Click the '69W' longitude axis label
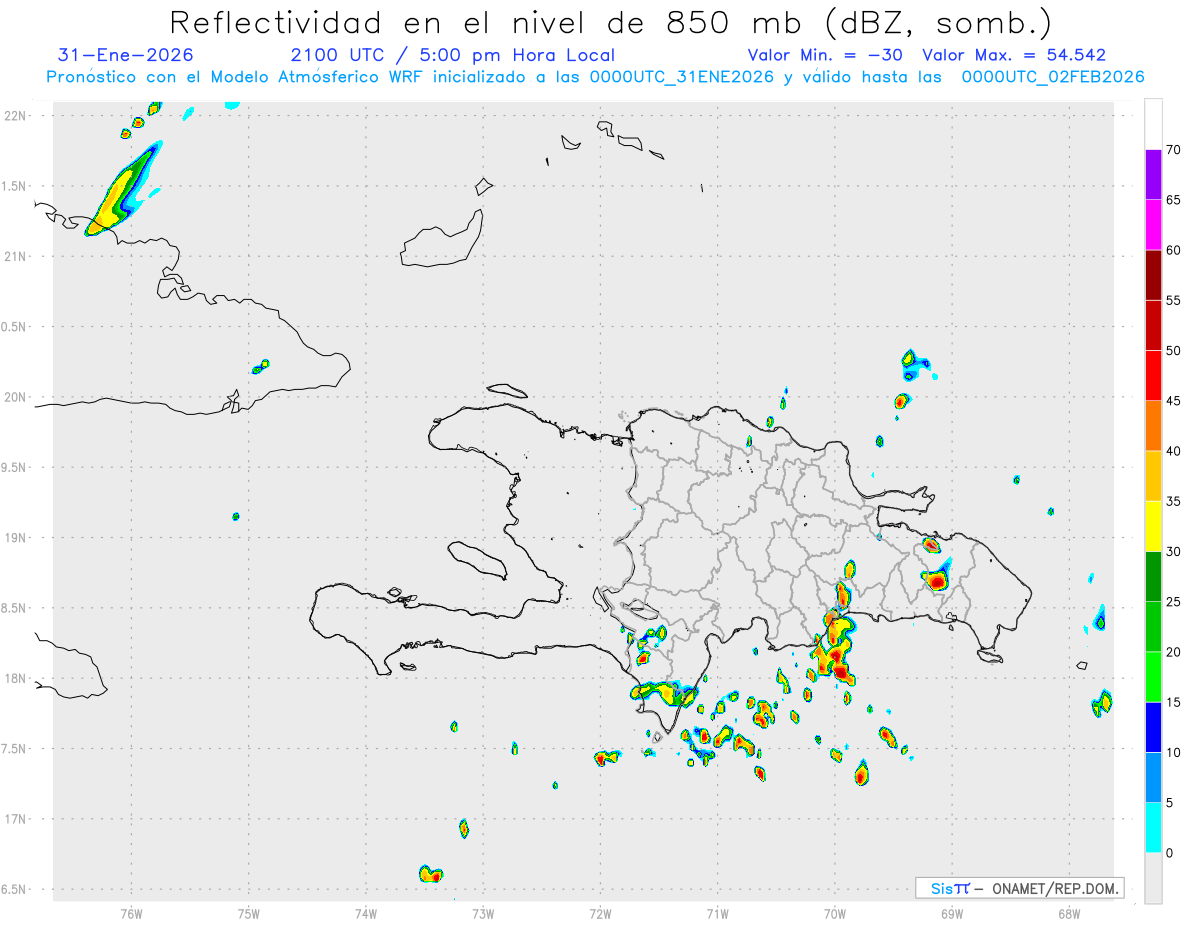This screenshot has width=1200, height=927. (x=952, y=914)
